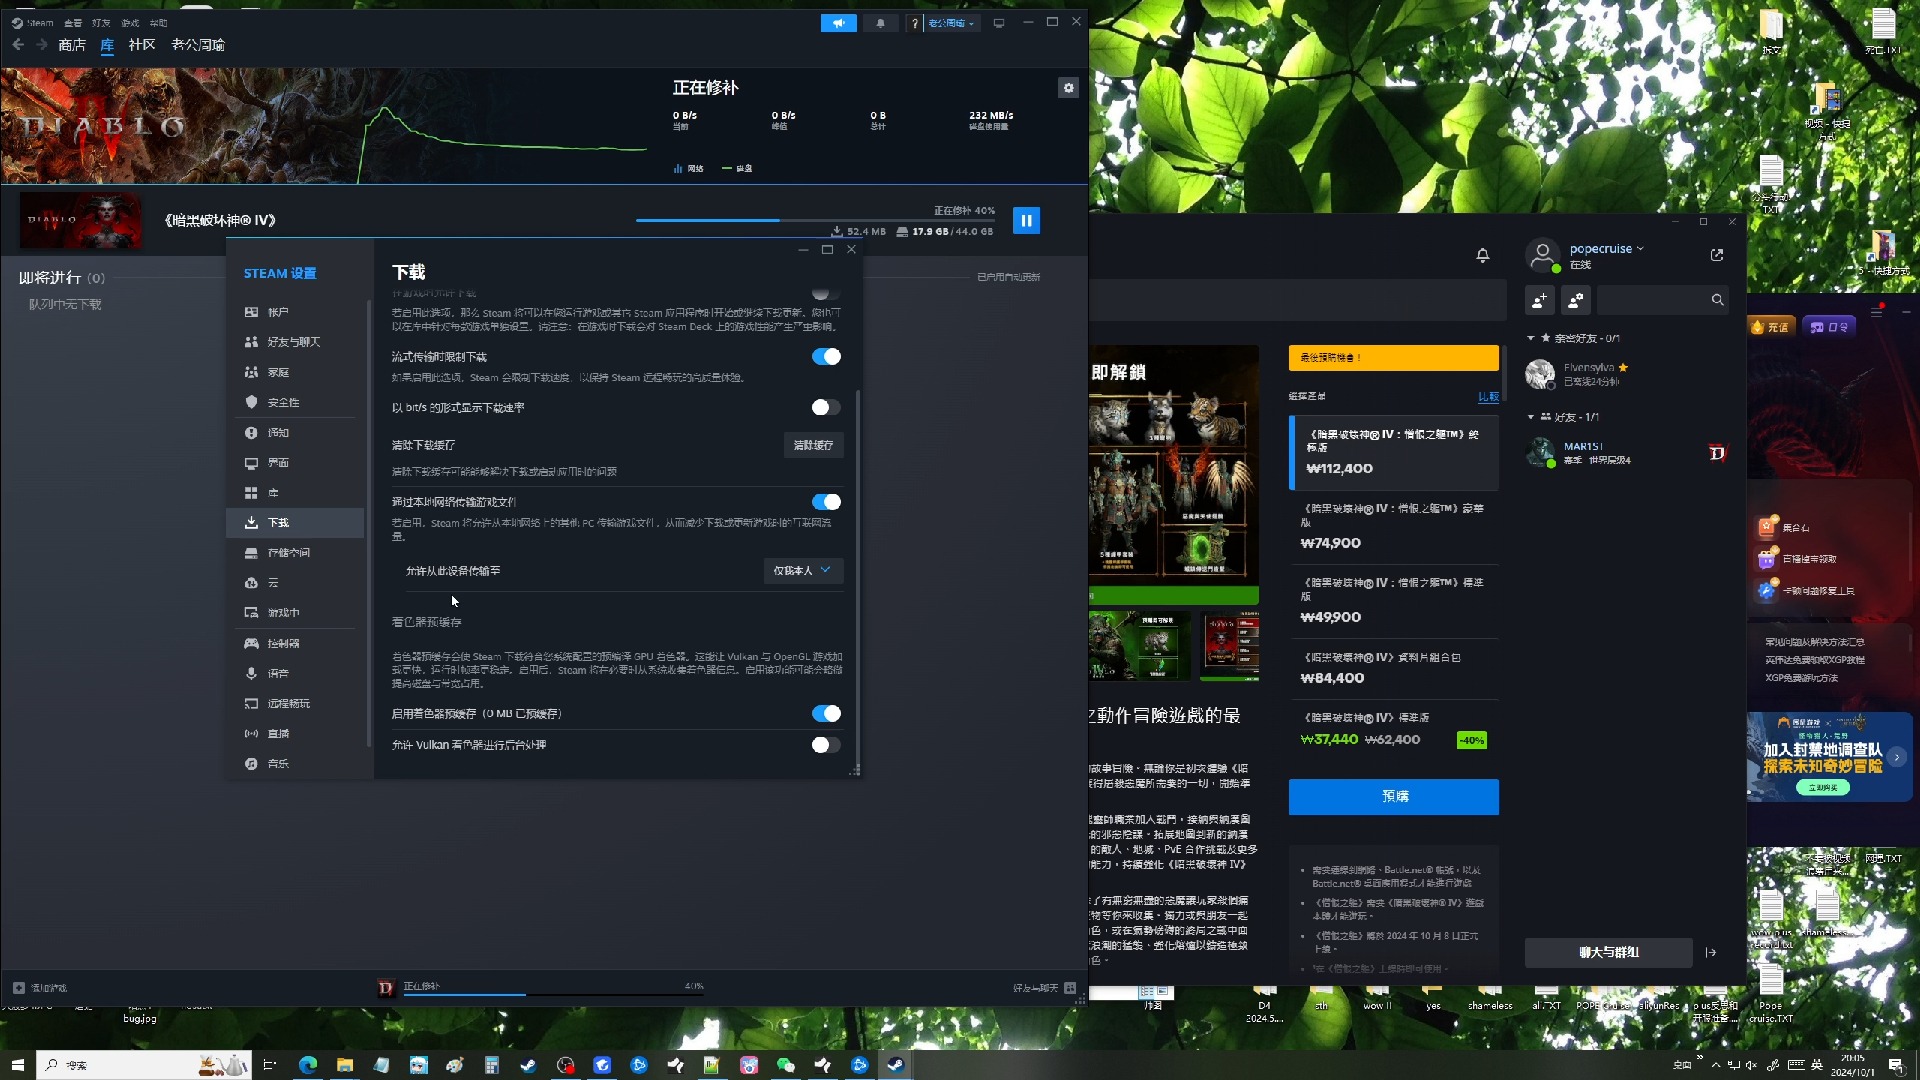The image size is (1920, 1080).
Task: Open the Windows Start menu
Action: coord(17,1065)
